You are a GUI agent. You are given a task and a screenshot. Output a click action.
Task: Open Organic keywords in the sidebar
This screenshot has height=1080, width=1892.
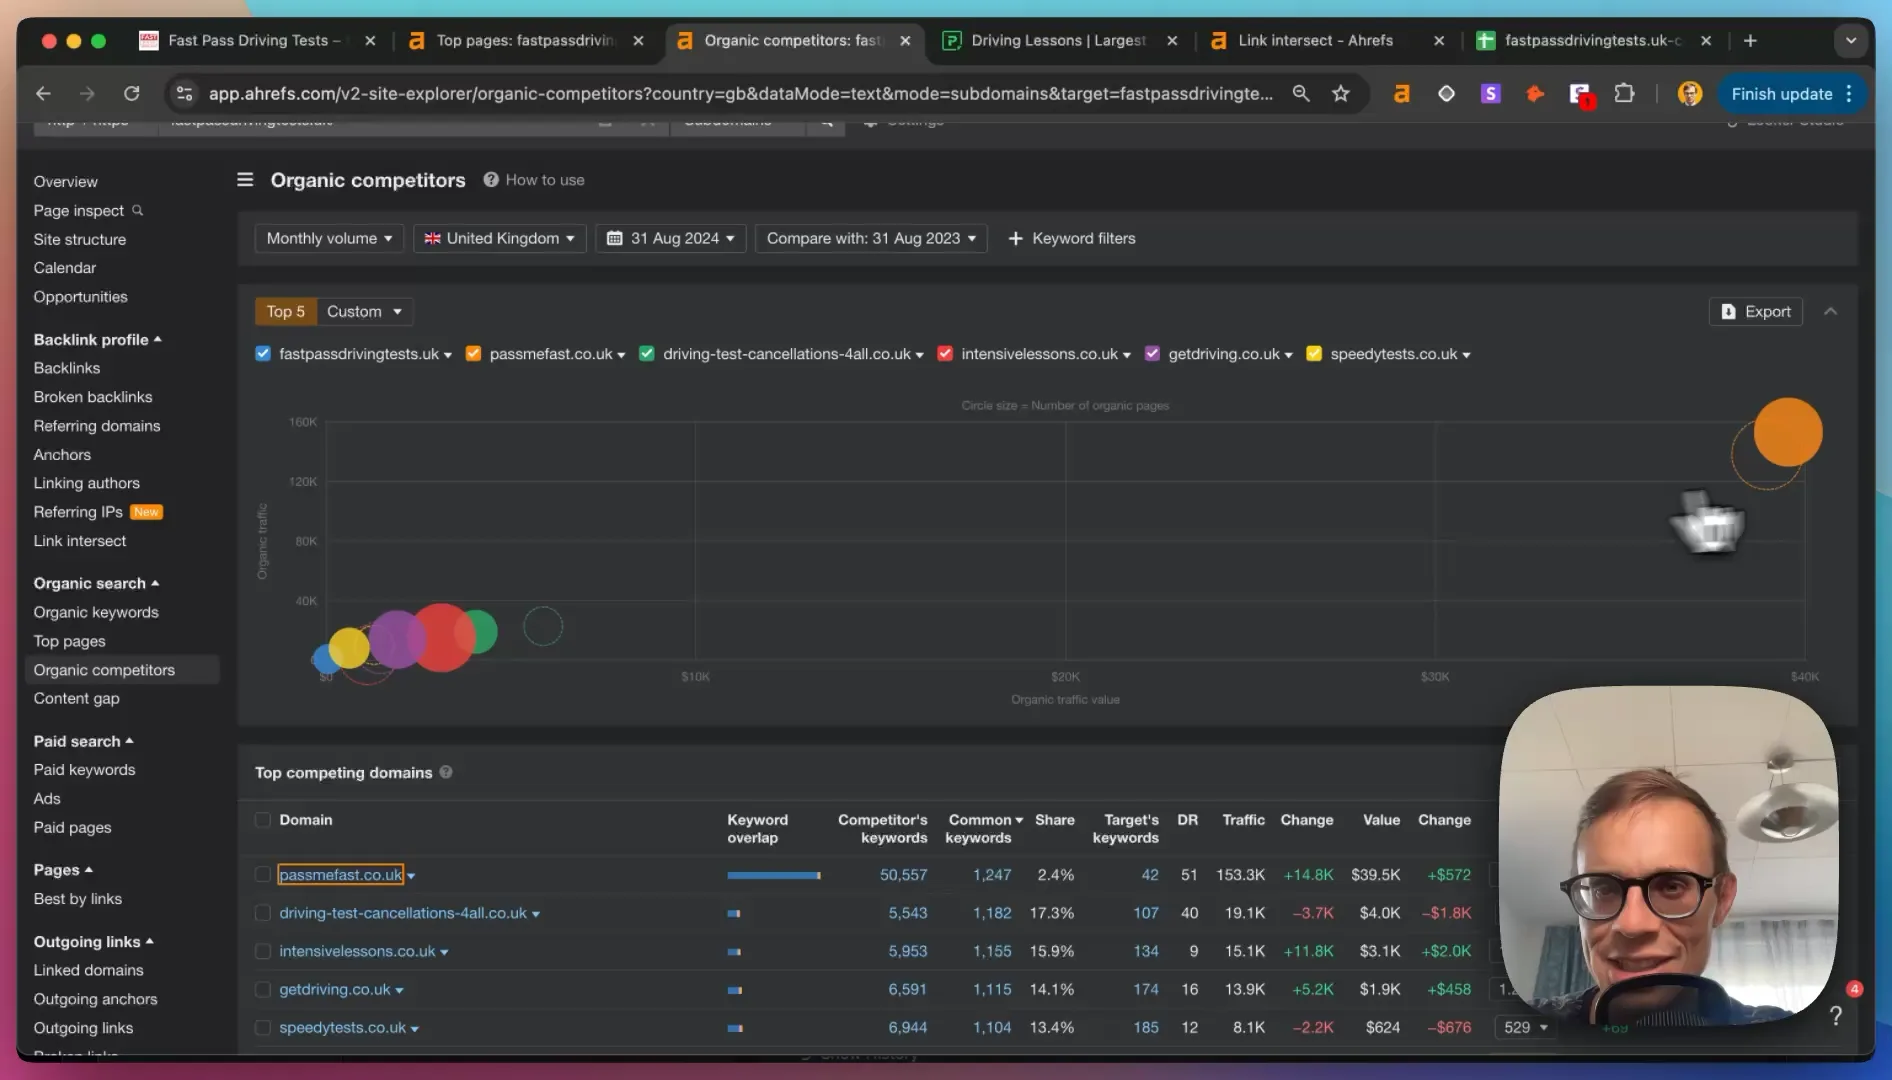[96, 612]
